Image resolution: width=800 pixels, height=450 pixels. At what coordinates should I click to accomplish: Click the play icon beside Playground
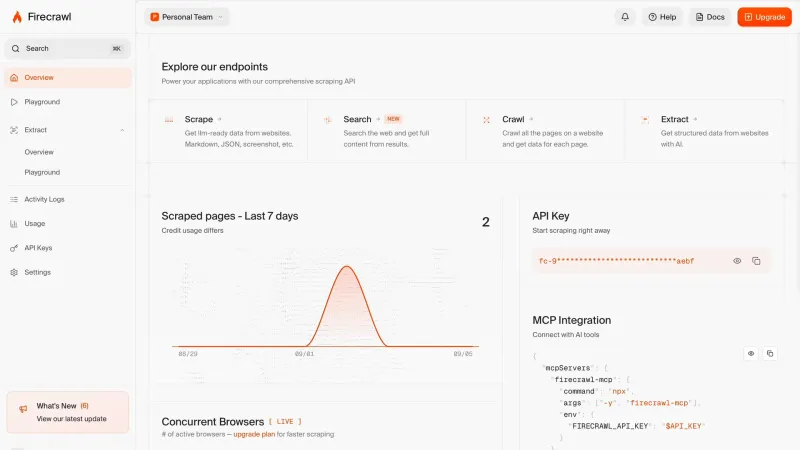pos(14,102)
